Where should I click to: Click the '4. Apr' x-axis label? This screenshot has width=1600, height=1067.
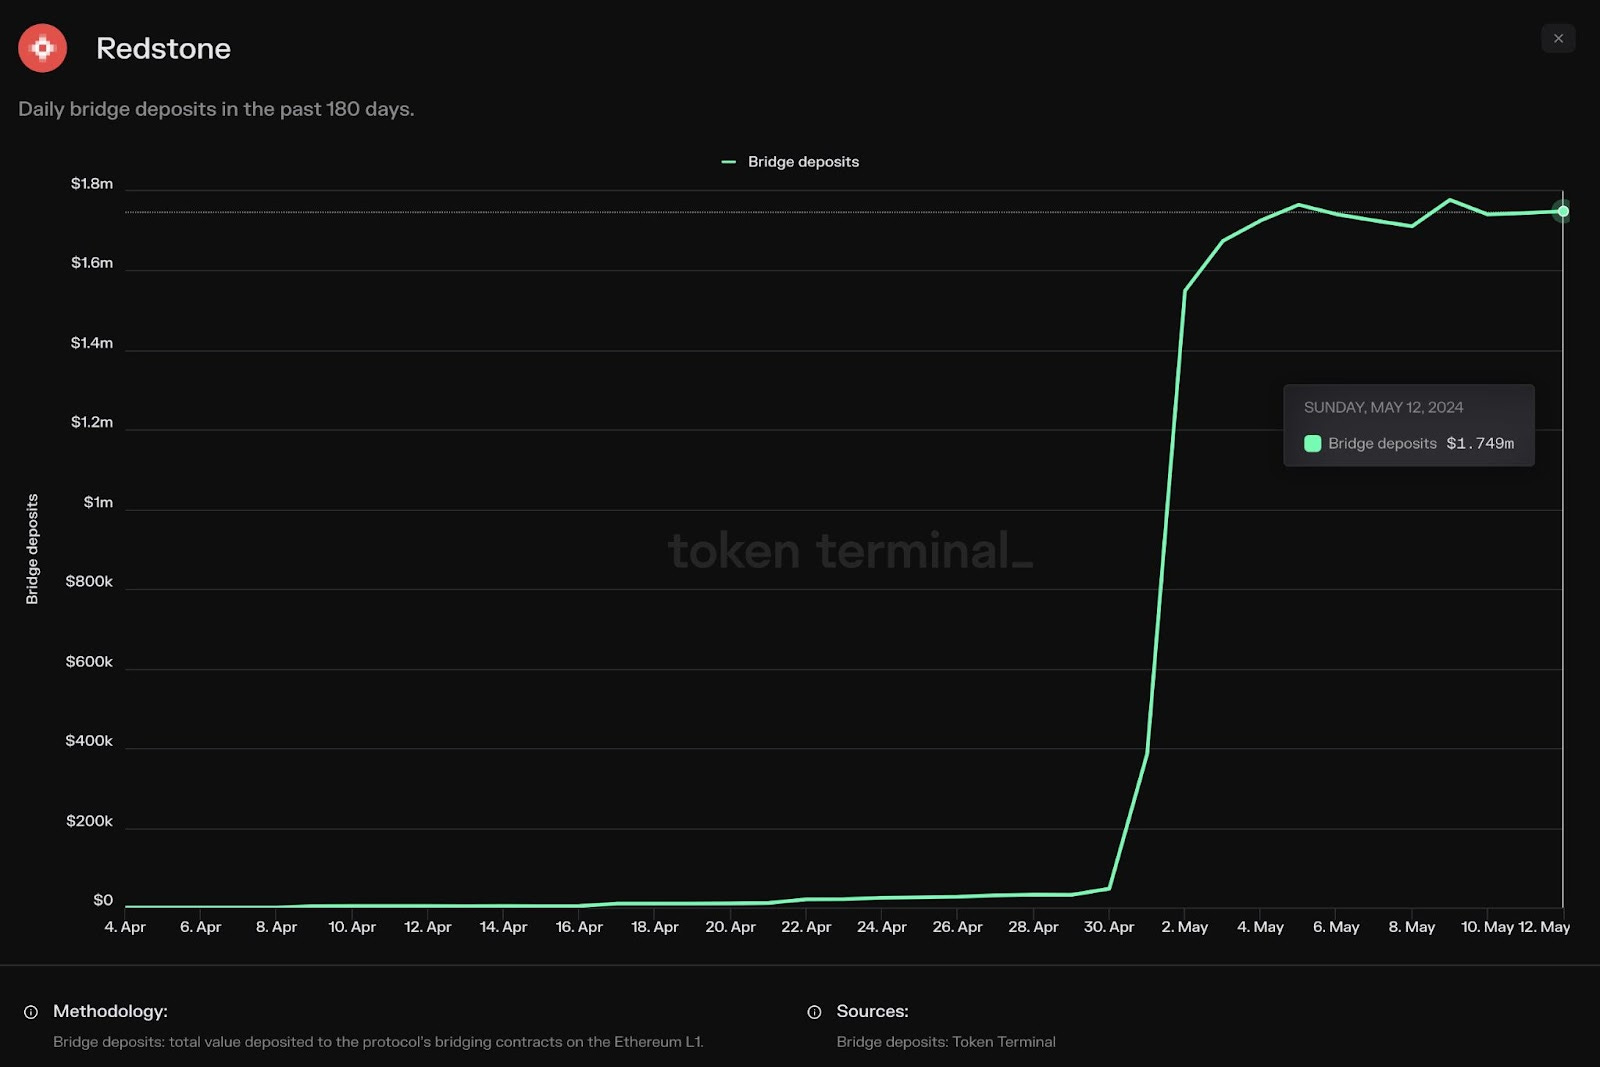point(125,927)
